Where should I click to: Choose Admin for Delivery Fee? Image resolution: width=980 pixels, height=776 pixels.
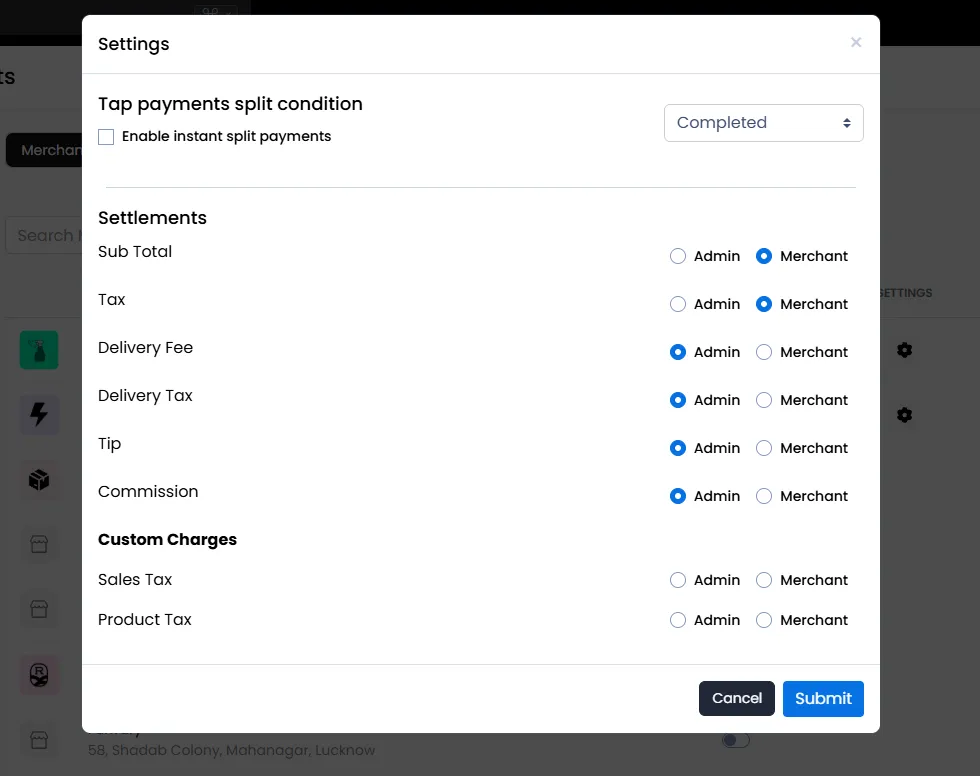678,352
